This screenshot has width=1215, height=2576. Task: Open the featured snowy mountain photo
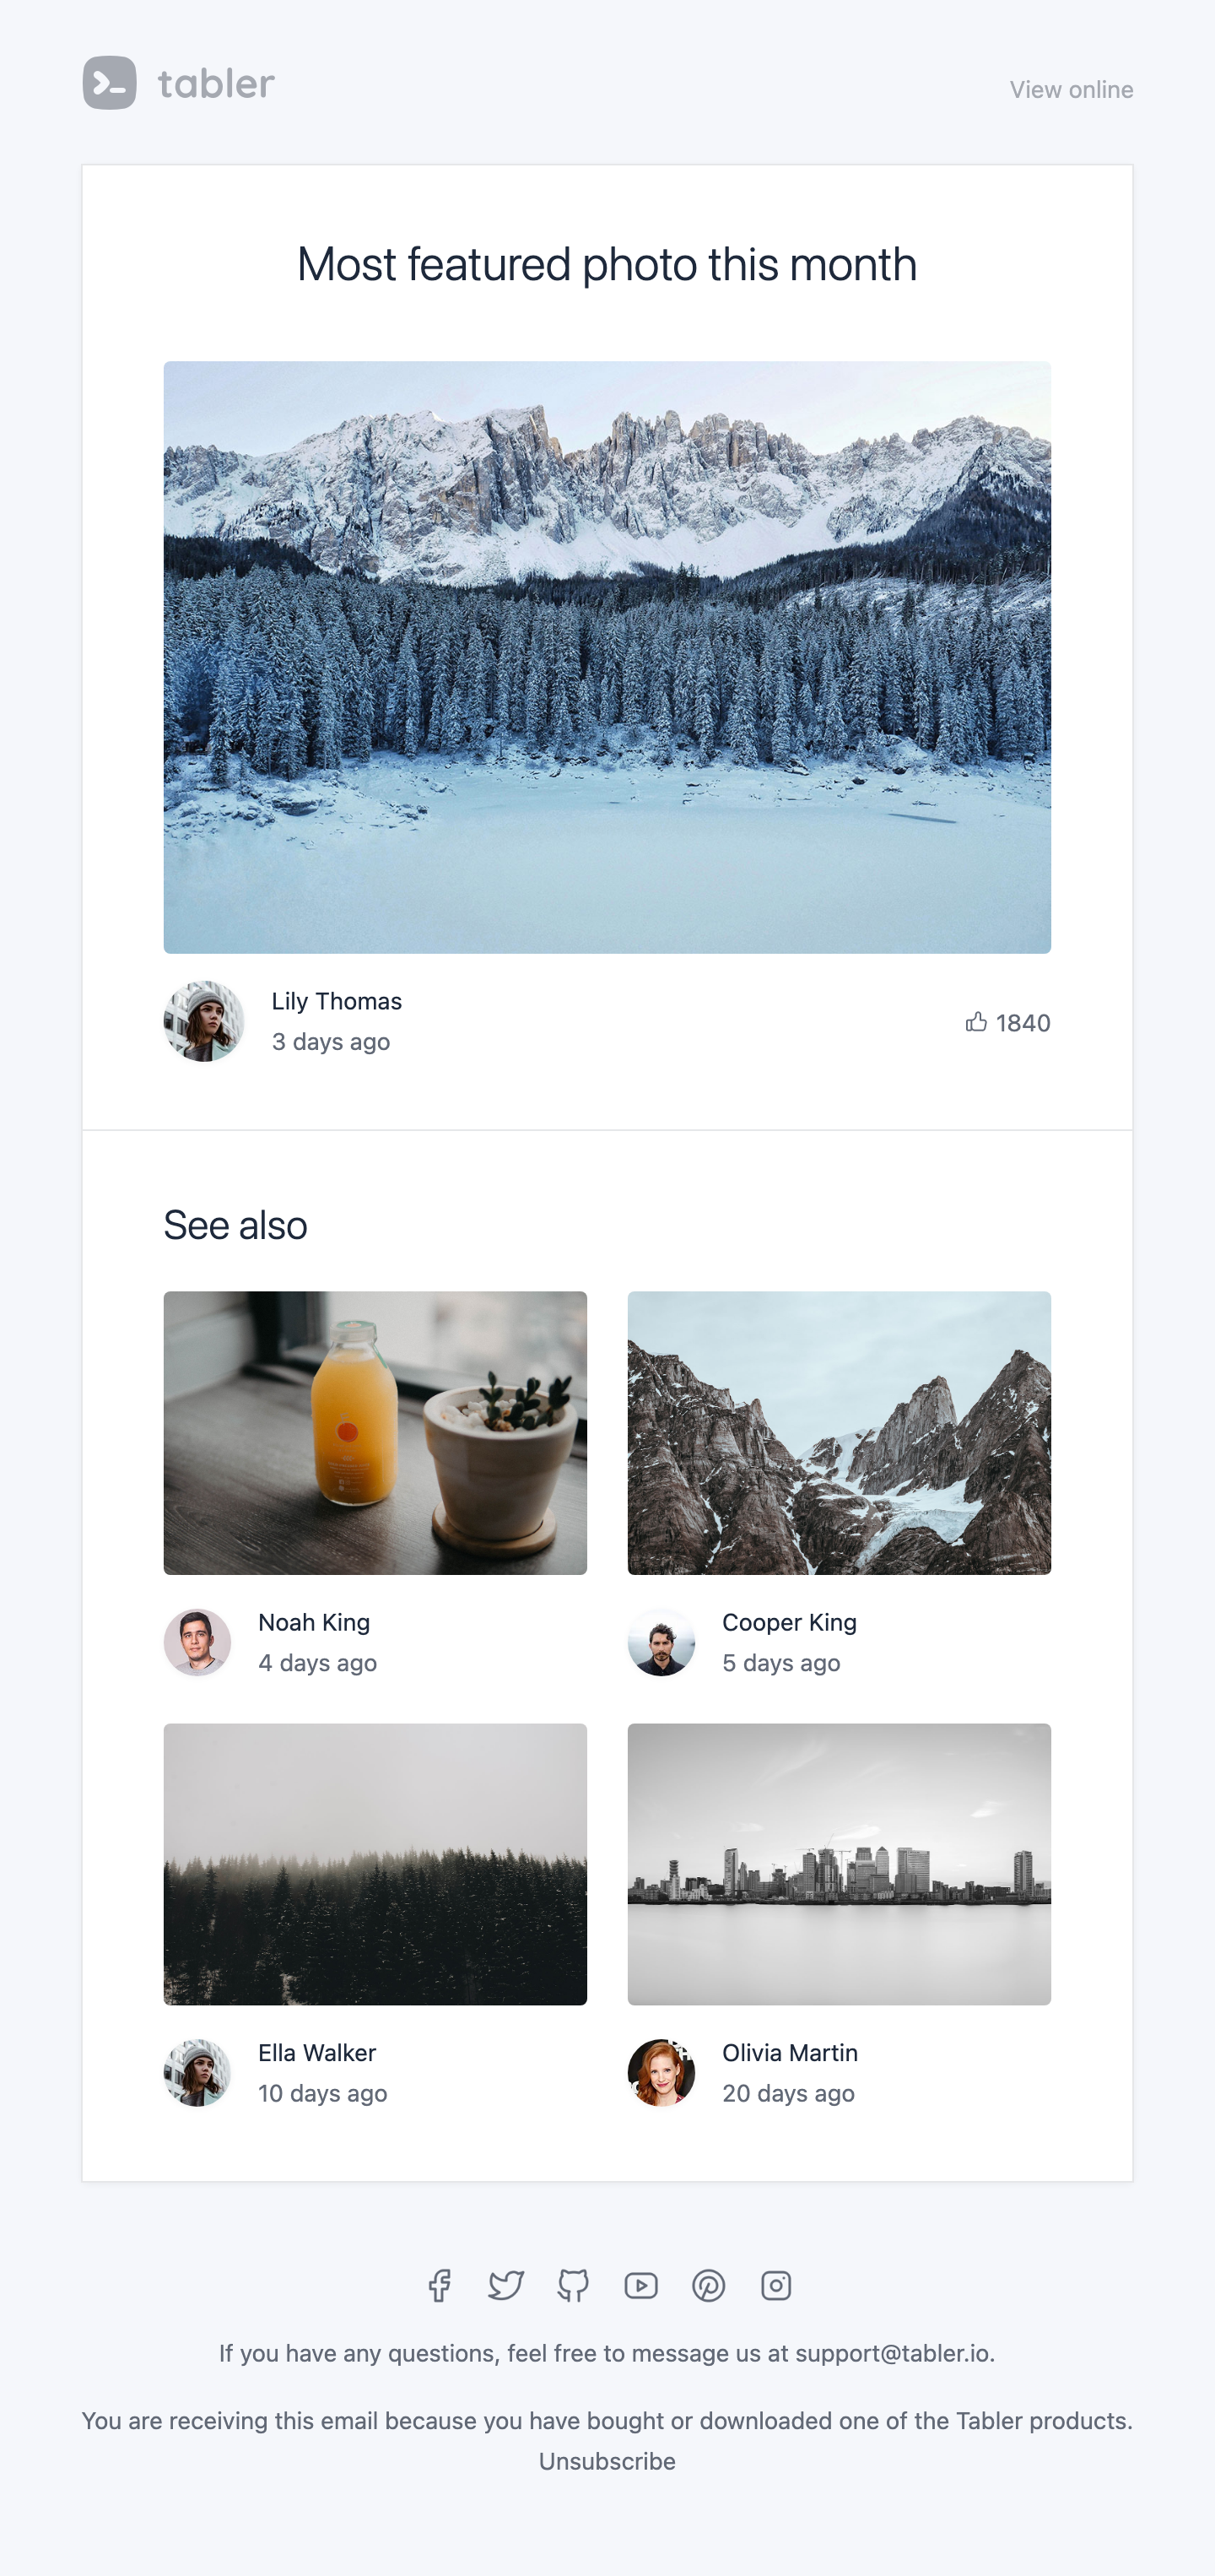pos(607,657)
